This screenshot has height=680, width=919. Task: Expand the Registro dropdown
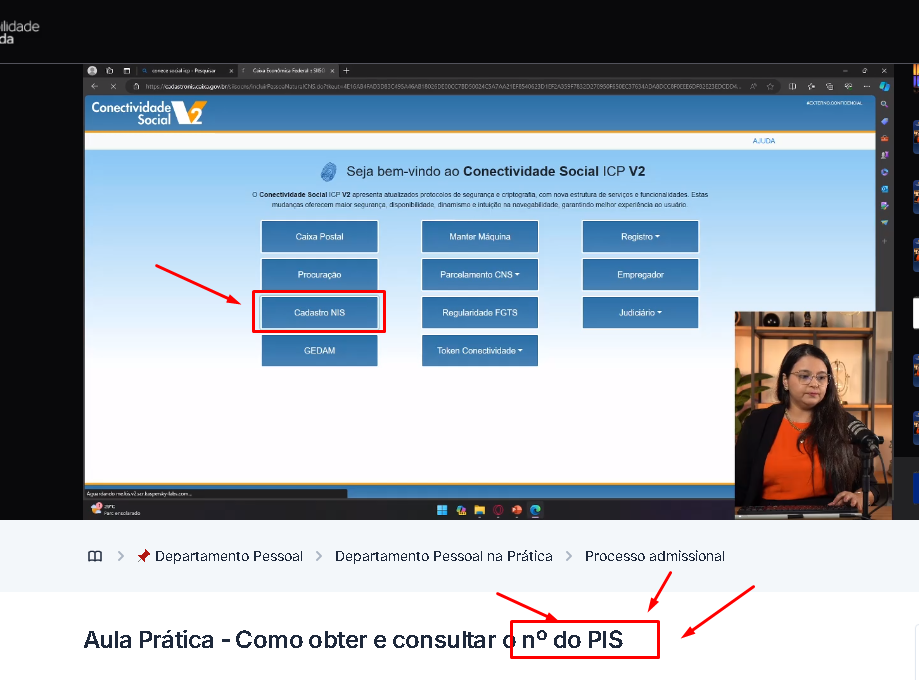pos(640,236)
